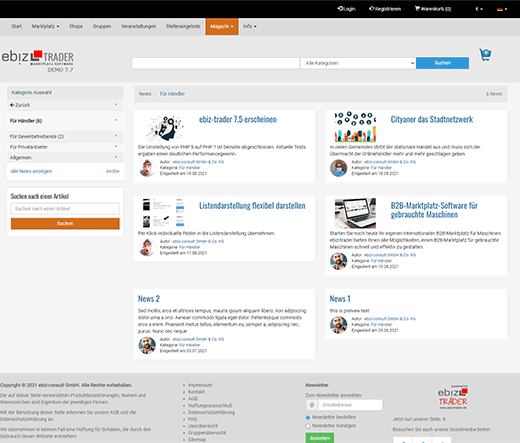Click News breadcrumb link
This screenshot has height=443, width=520.
pyautogui.click(x=145, y=94)
